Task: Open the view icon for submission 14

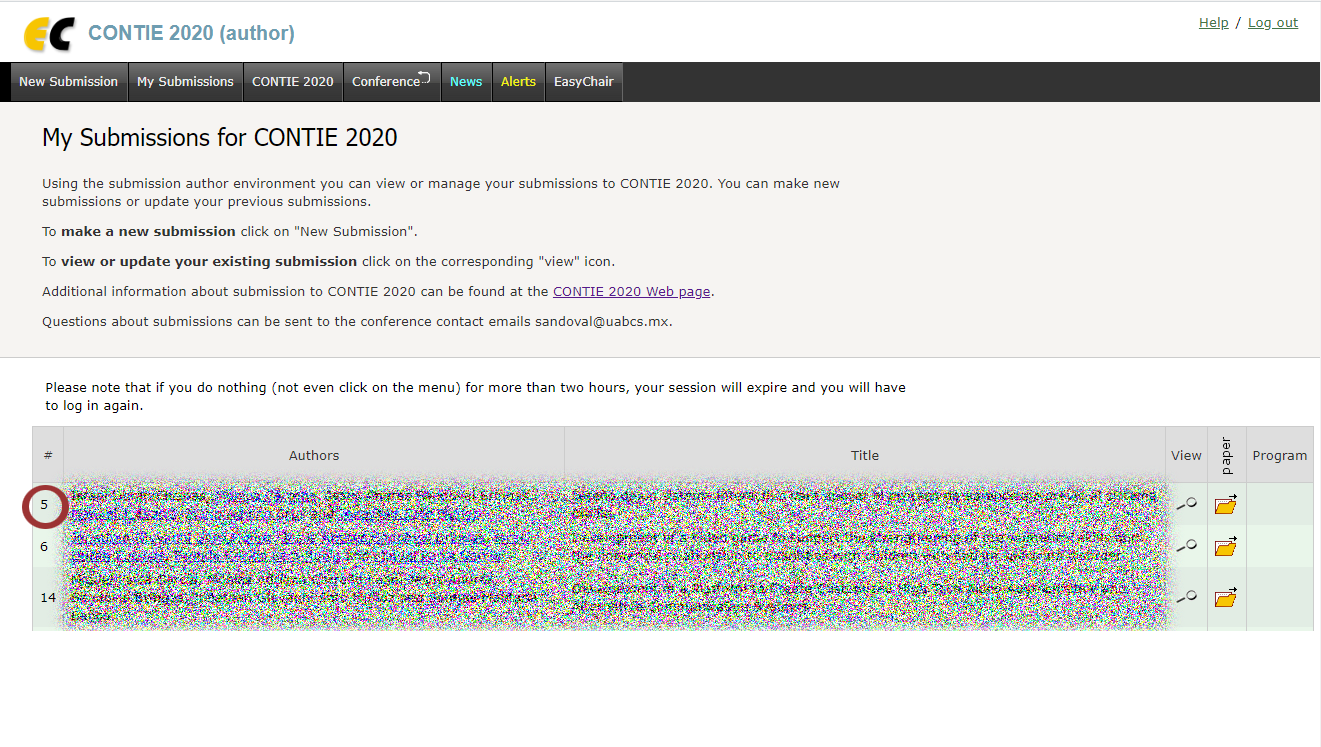Action: pos(1186,597)
